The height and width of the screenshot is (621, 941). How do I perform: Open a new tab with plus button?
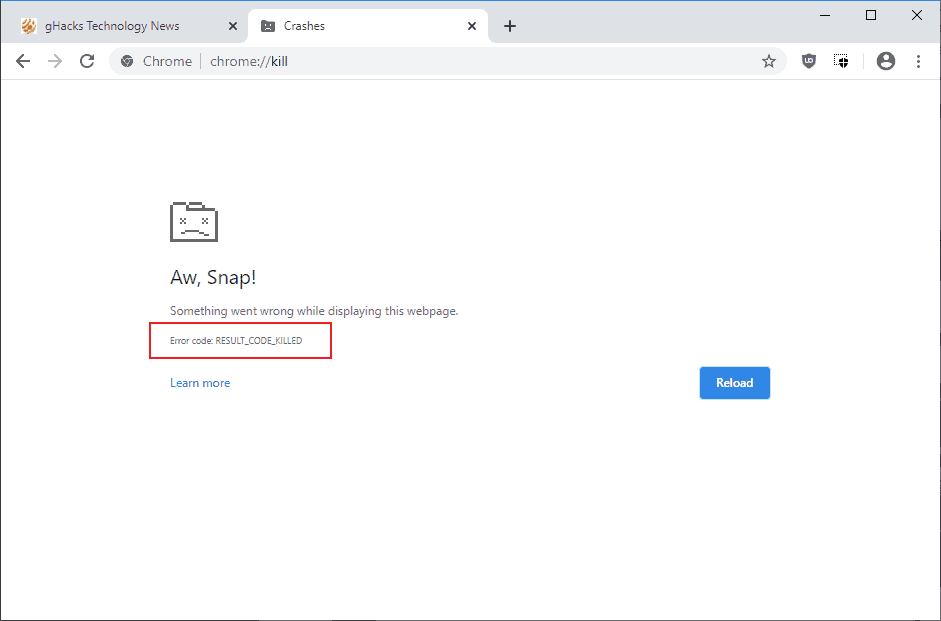click(x=510, y=26)
